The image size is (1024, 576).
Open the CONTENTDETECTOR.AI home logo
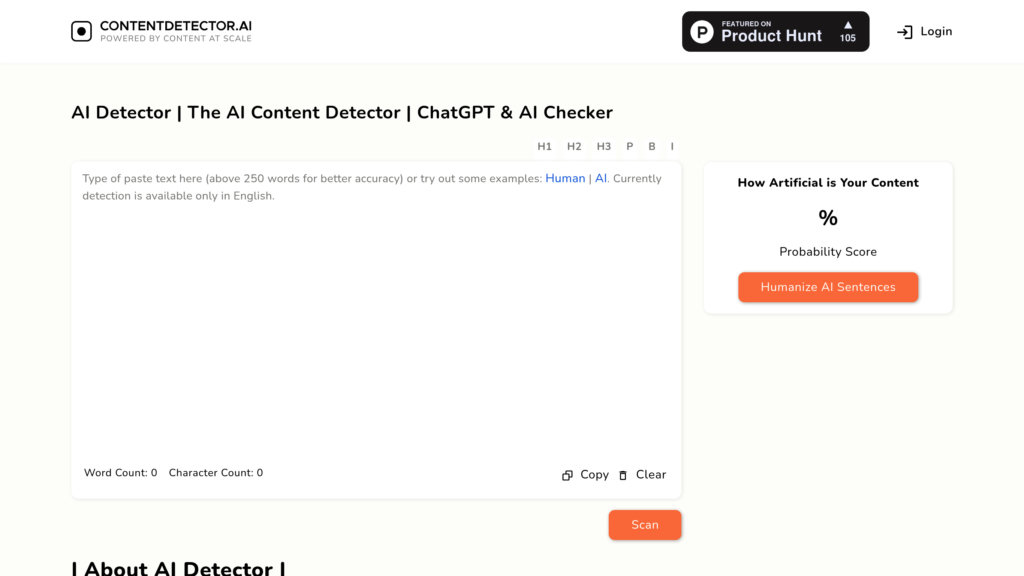click(x=160, y=30)
